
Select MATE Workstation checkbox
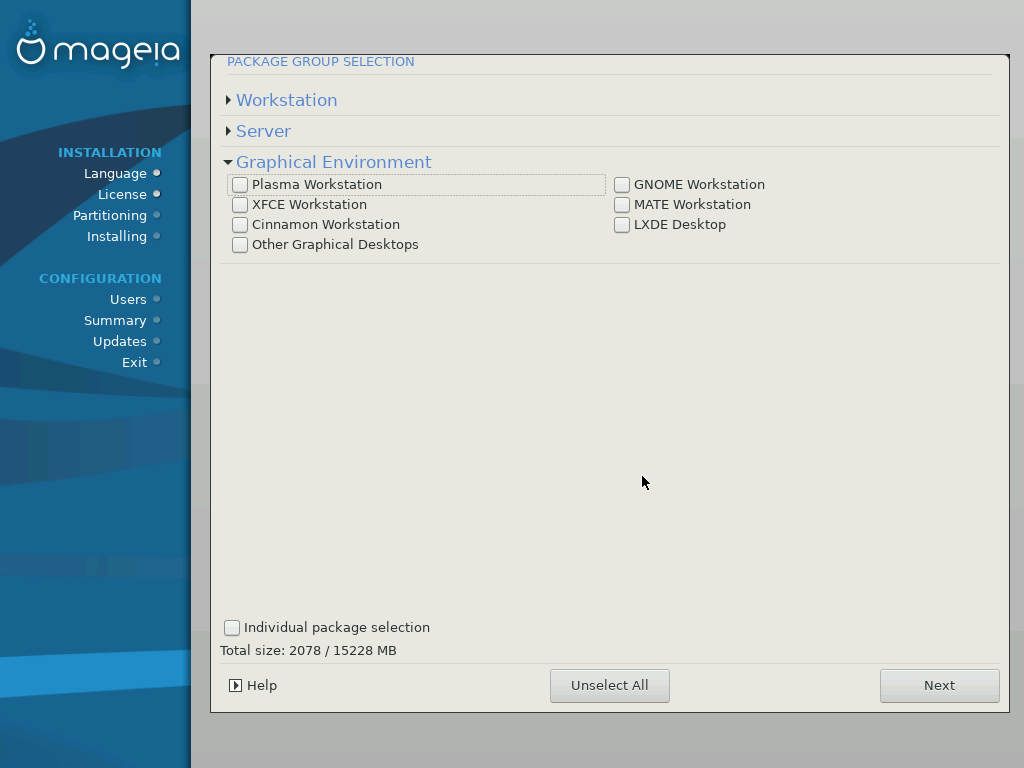pos(622,205)
